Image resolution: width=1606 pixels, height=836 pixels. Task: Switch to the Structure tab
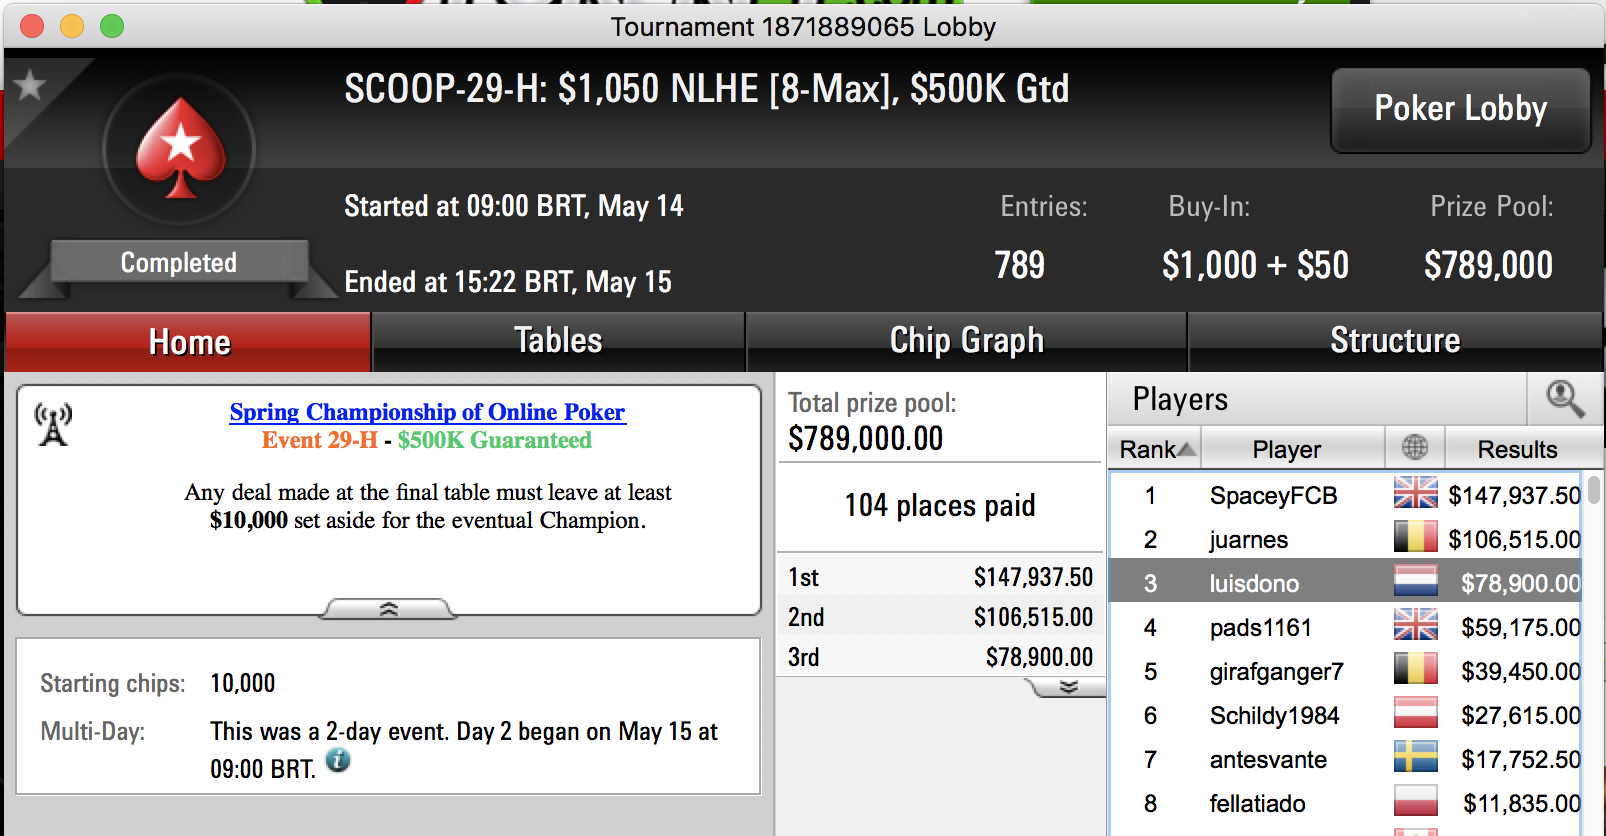pos(1395,341)
